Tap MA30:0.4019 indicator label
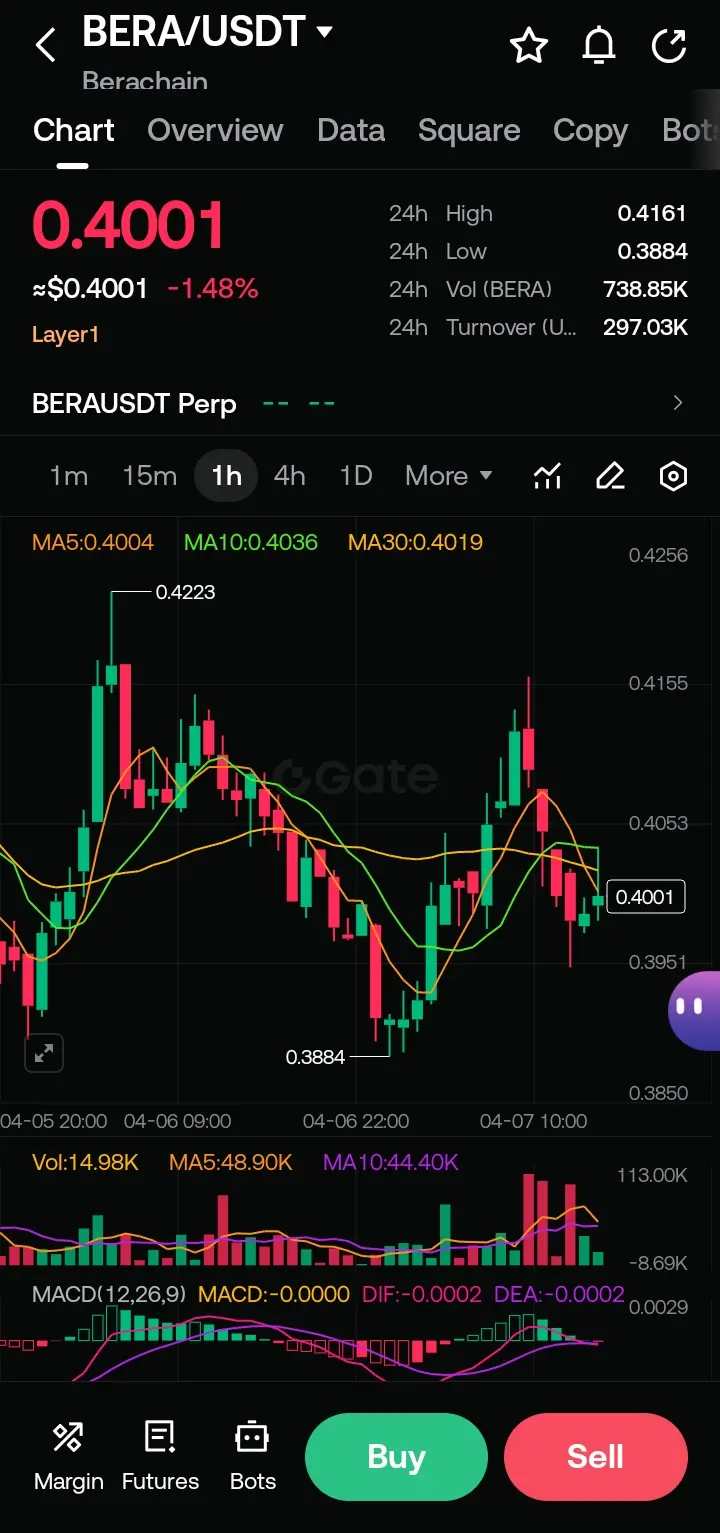This screenshot has width=720, height=1533. [x=415, y=542]
